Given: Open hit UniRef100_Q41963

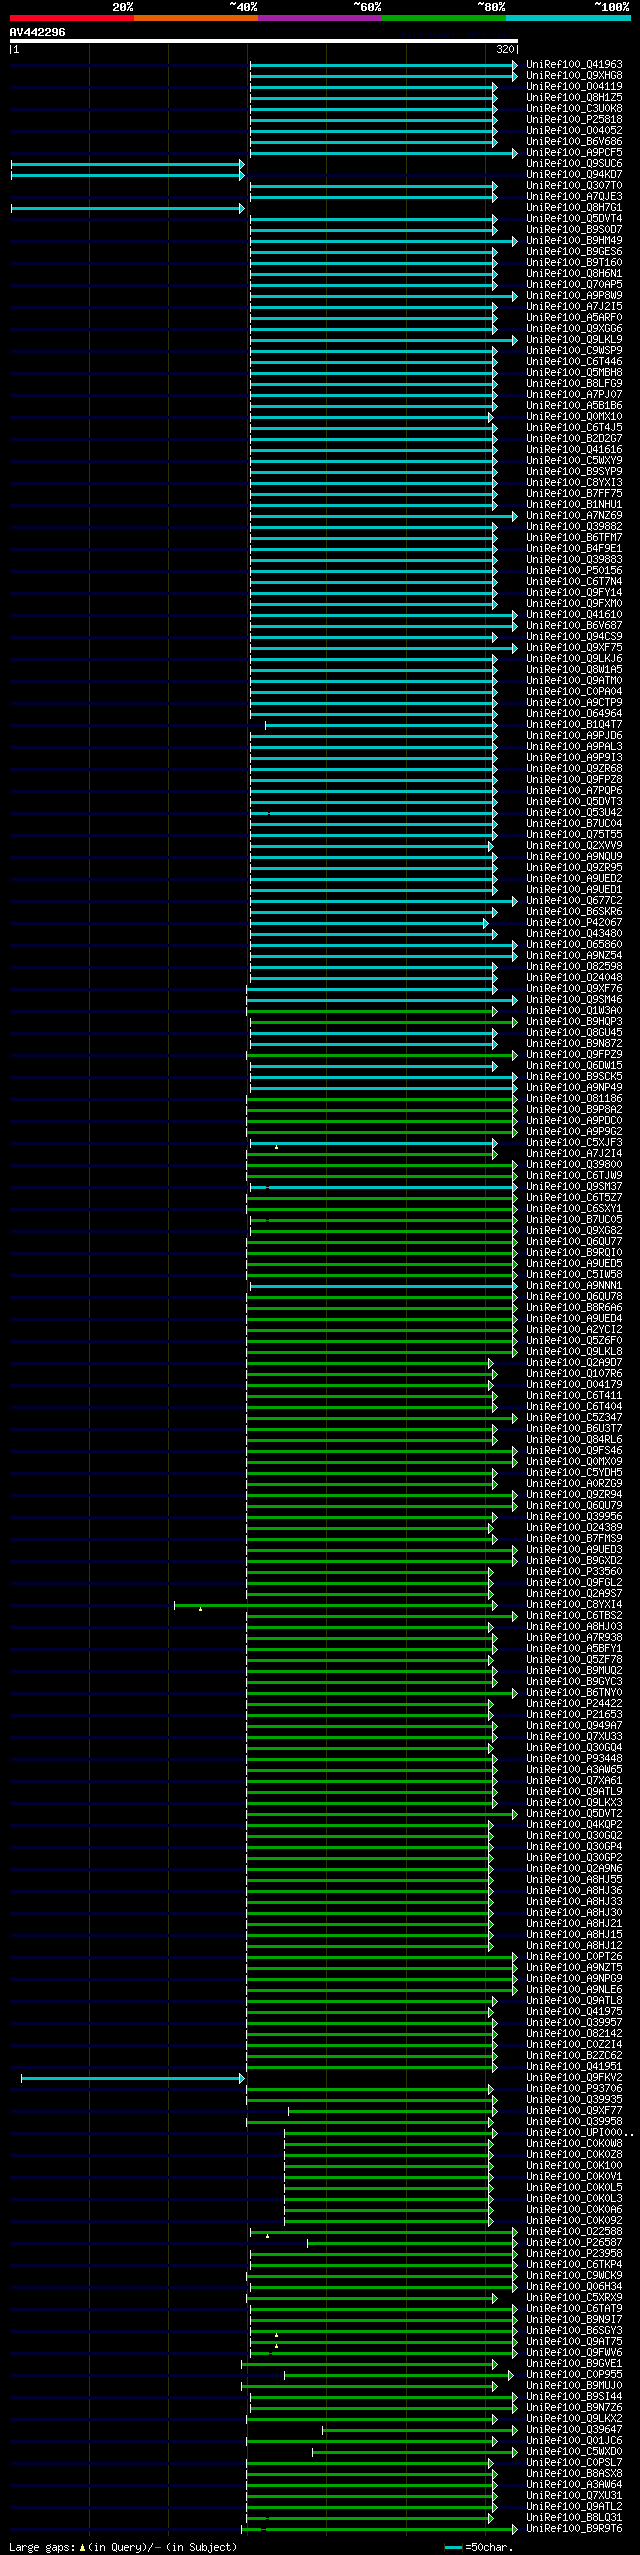Looking at the screenshot, I should 574,65.
